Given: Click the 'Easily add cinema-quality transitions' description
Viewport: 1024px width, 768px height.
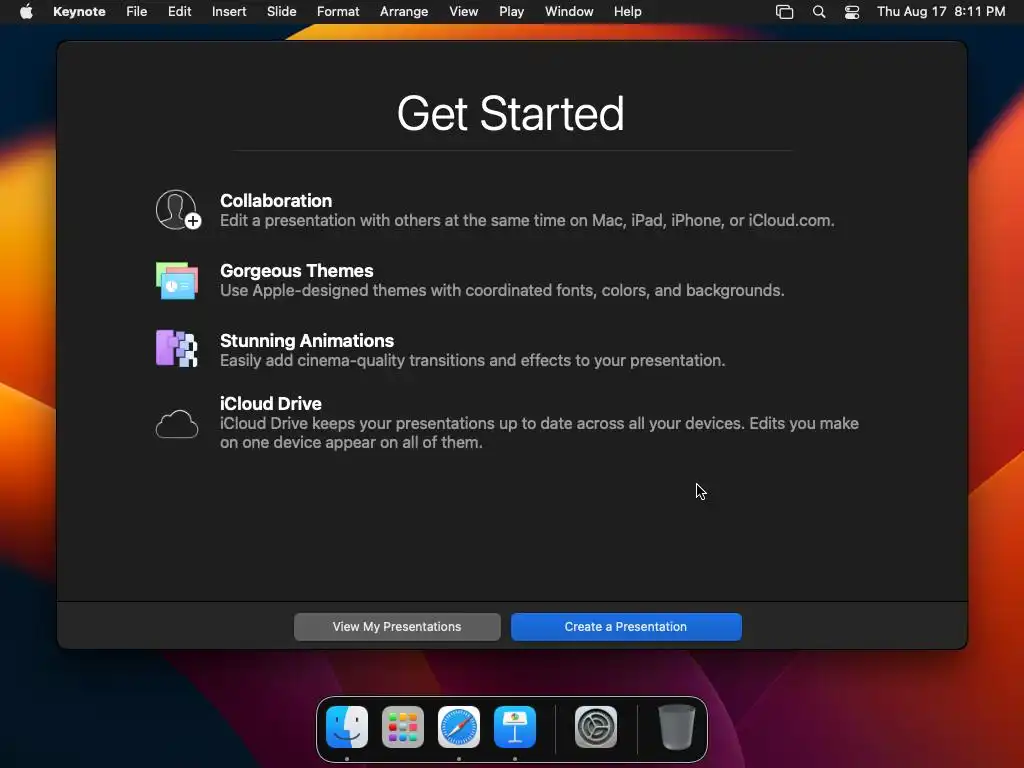Looking at the screenshot, I should (x=472, y=360).
